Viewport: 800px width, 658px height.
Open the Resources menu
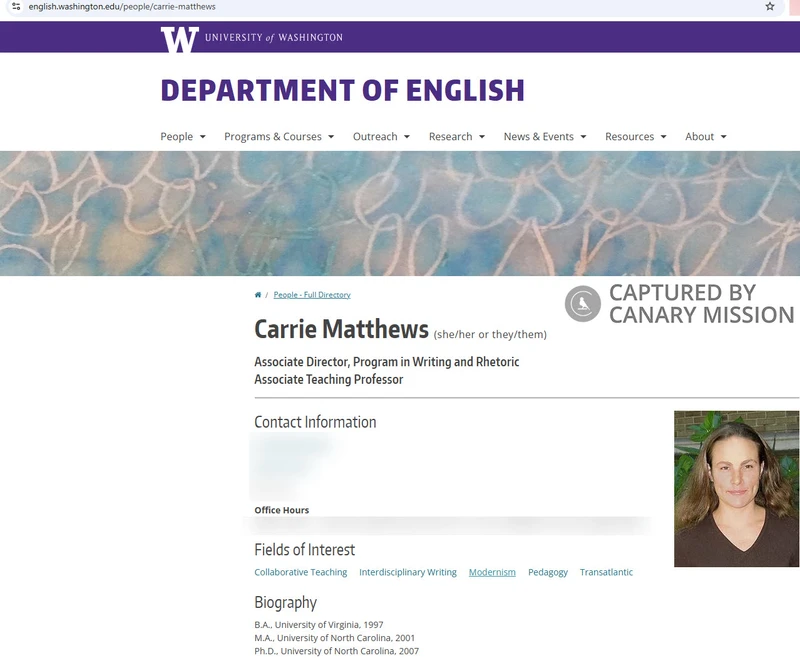630,137
